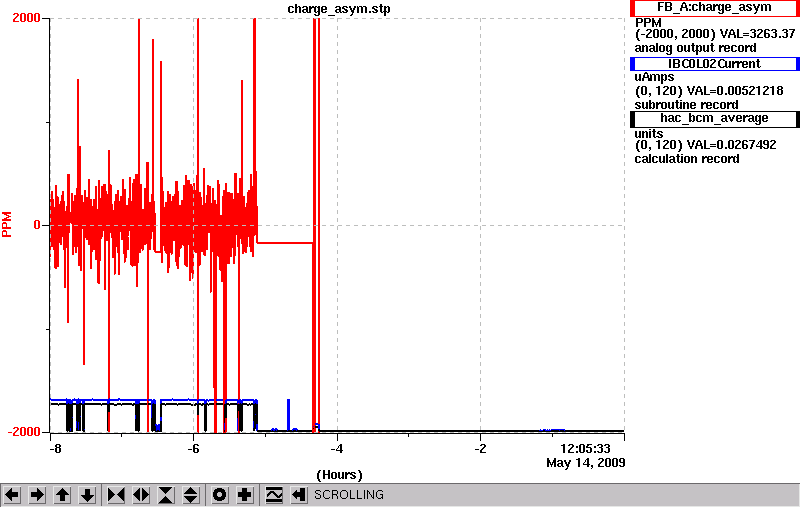Click the -2000 y-axis bottom tick label
The width and height of the screenshot is (800, 507).
[x=23, y=432]
